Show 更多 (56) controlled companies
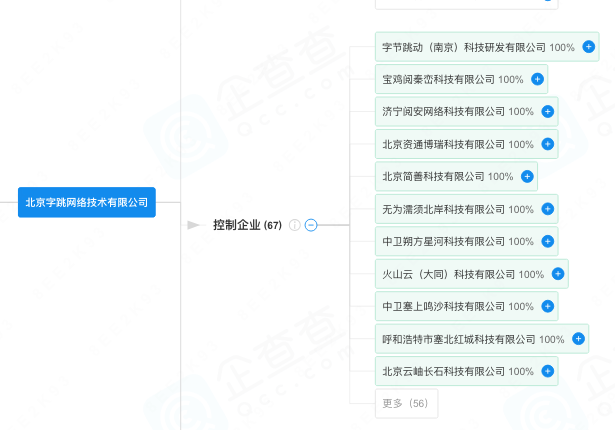The height and width of the screenshot is (430, 615). [x=406, y=403]
